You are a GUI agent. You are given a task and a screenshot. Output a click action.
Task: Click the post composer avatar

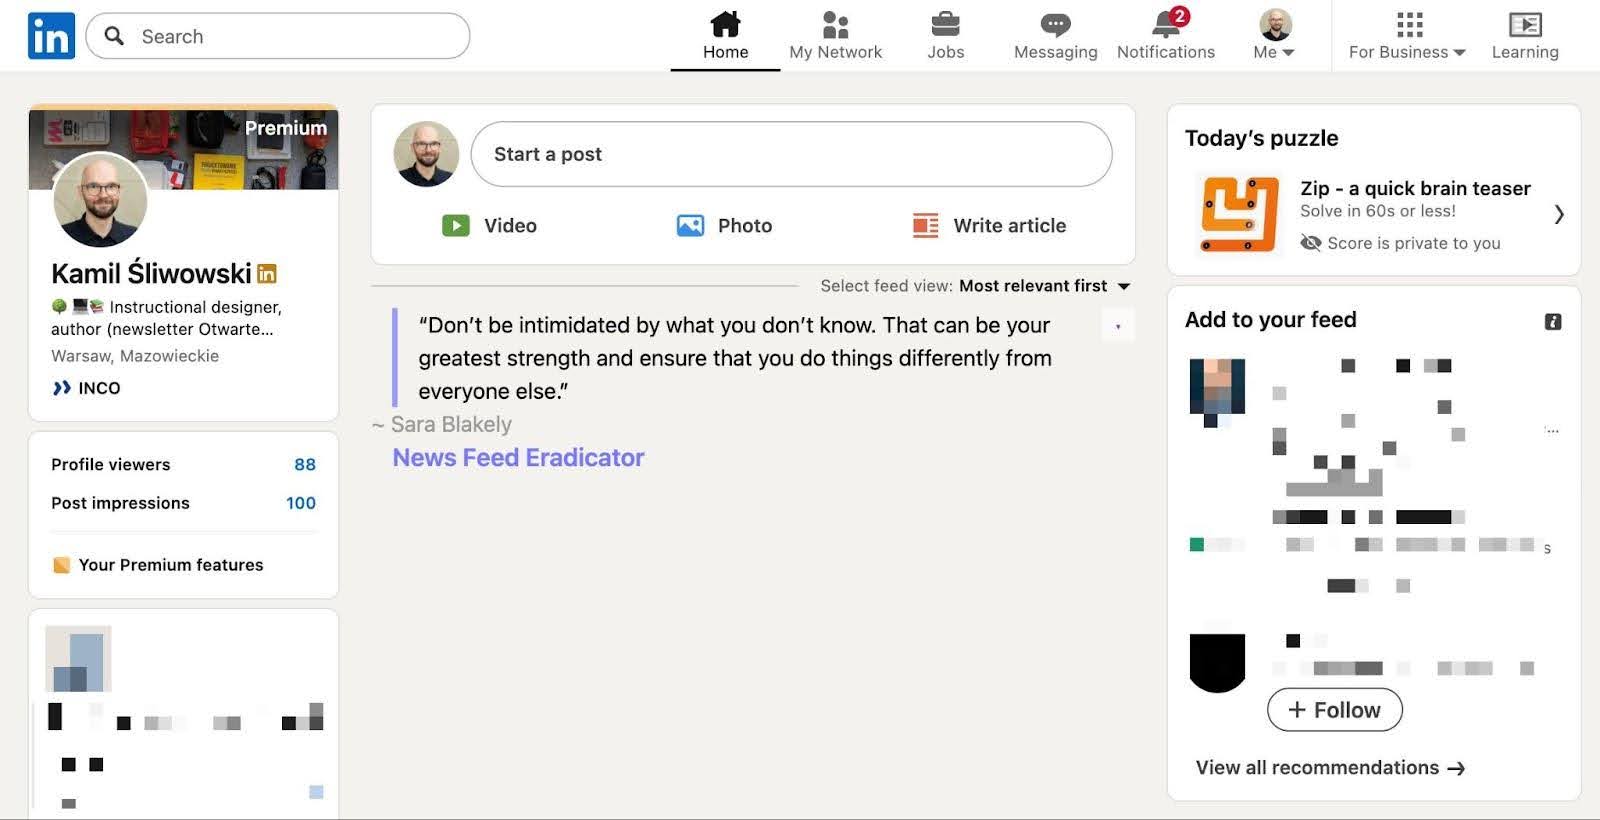pos(426,154)
